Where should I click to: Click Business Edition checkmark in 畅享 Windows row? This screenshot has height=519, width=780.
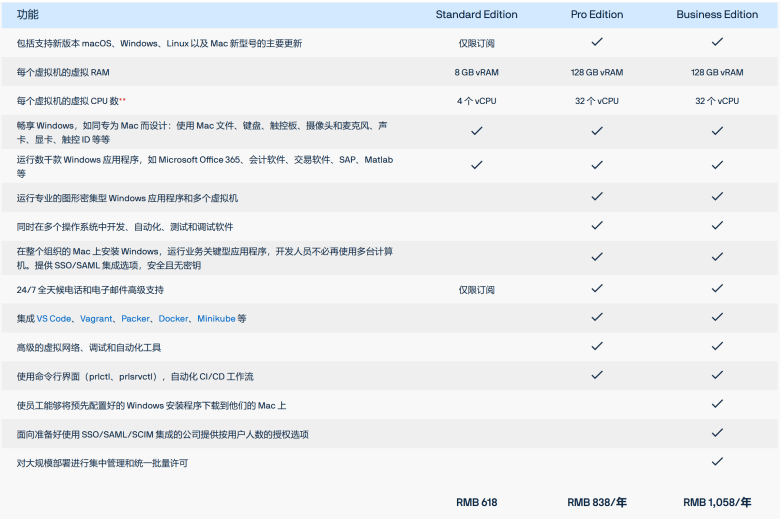(717, 131)
